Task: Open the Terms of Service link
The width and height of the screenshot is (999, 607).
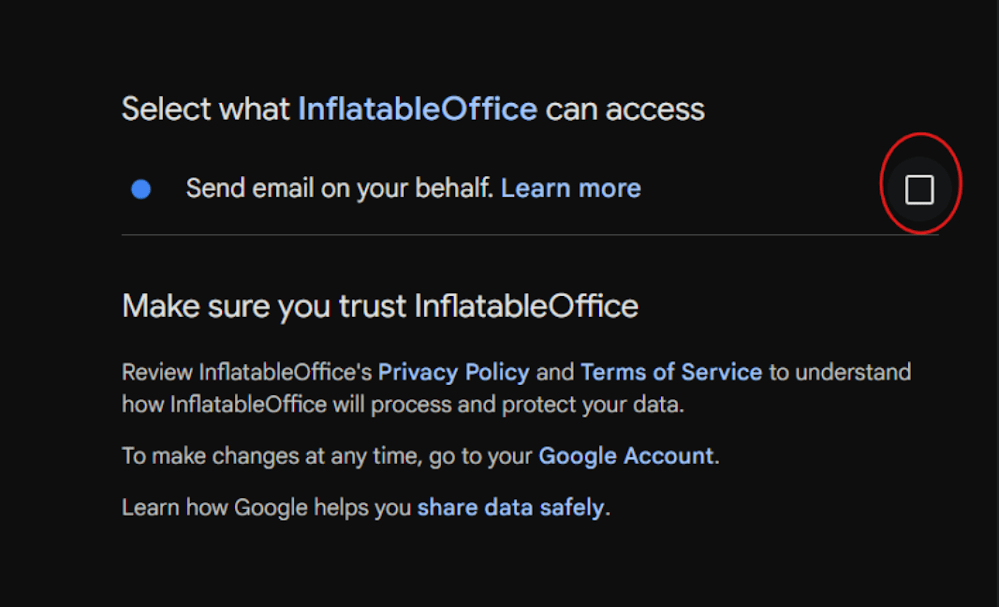Action: (671, 372)
